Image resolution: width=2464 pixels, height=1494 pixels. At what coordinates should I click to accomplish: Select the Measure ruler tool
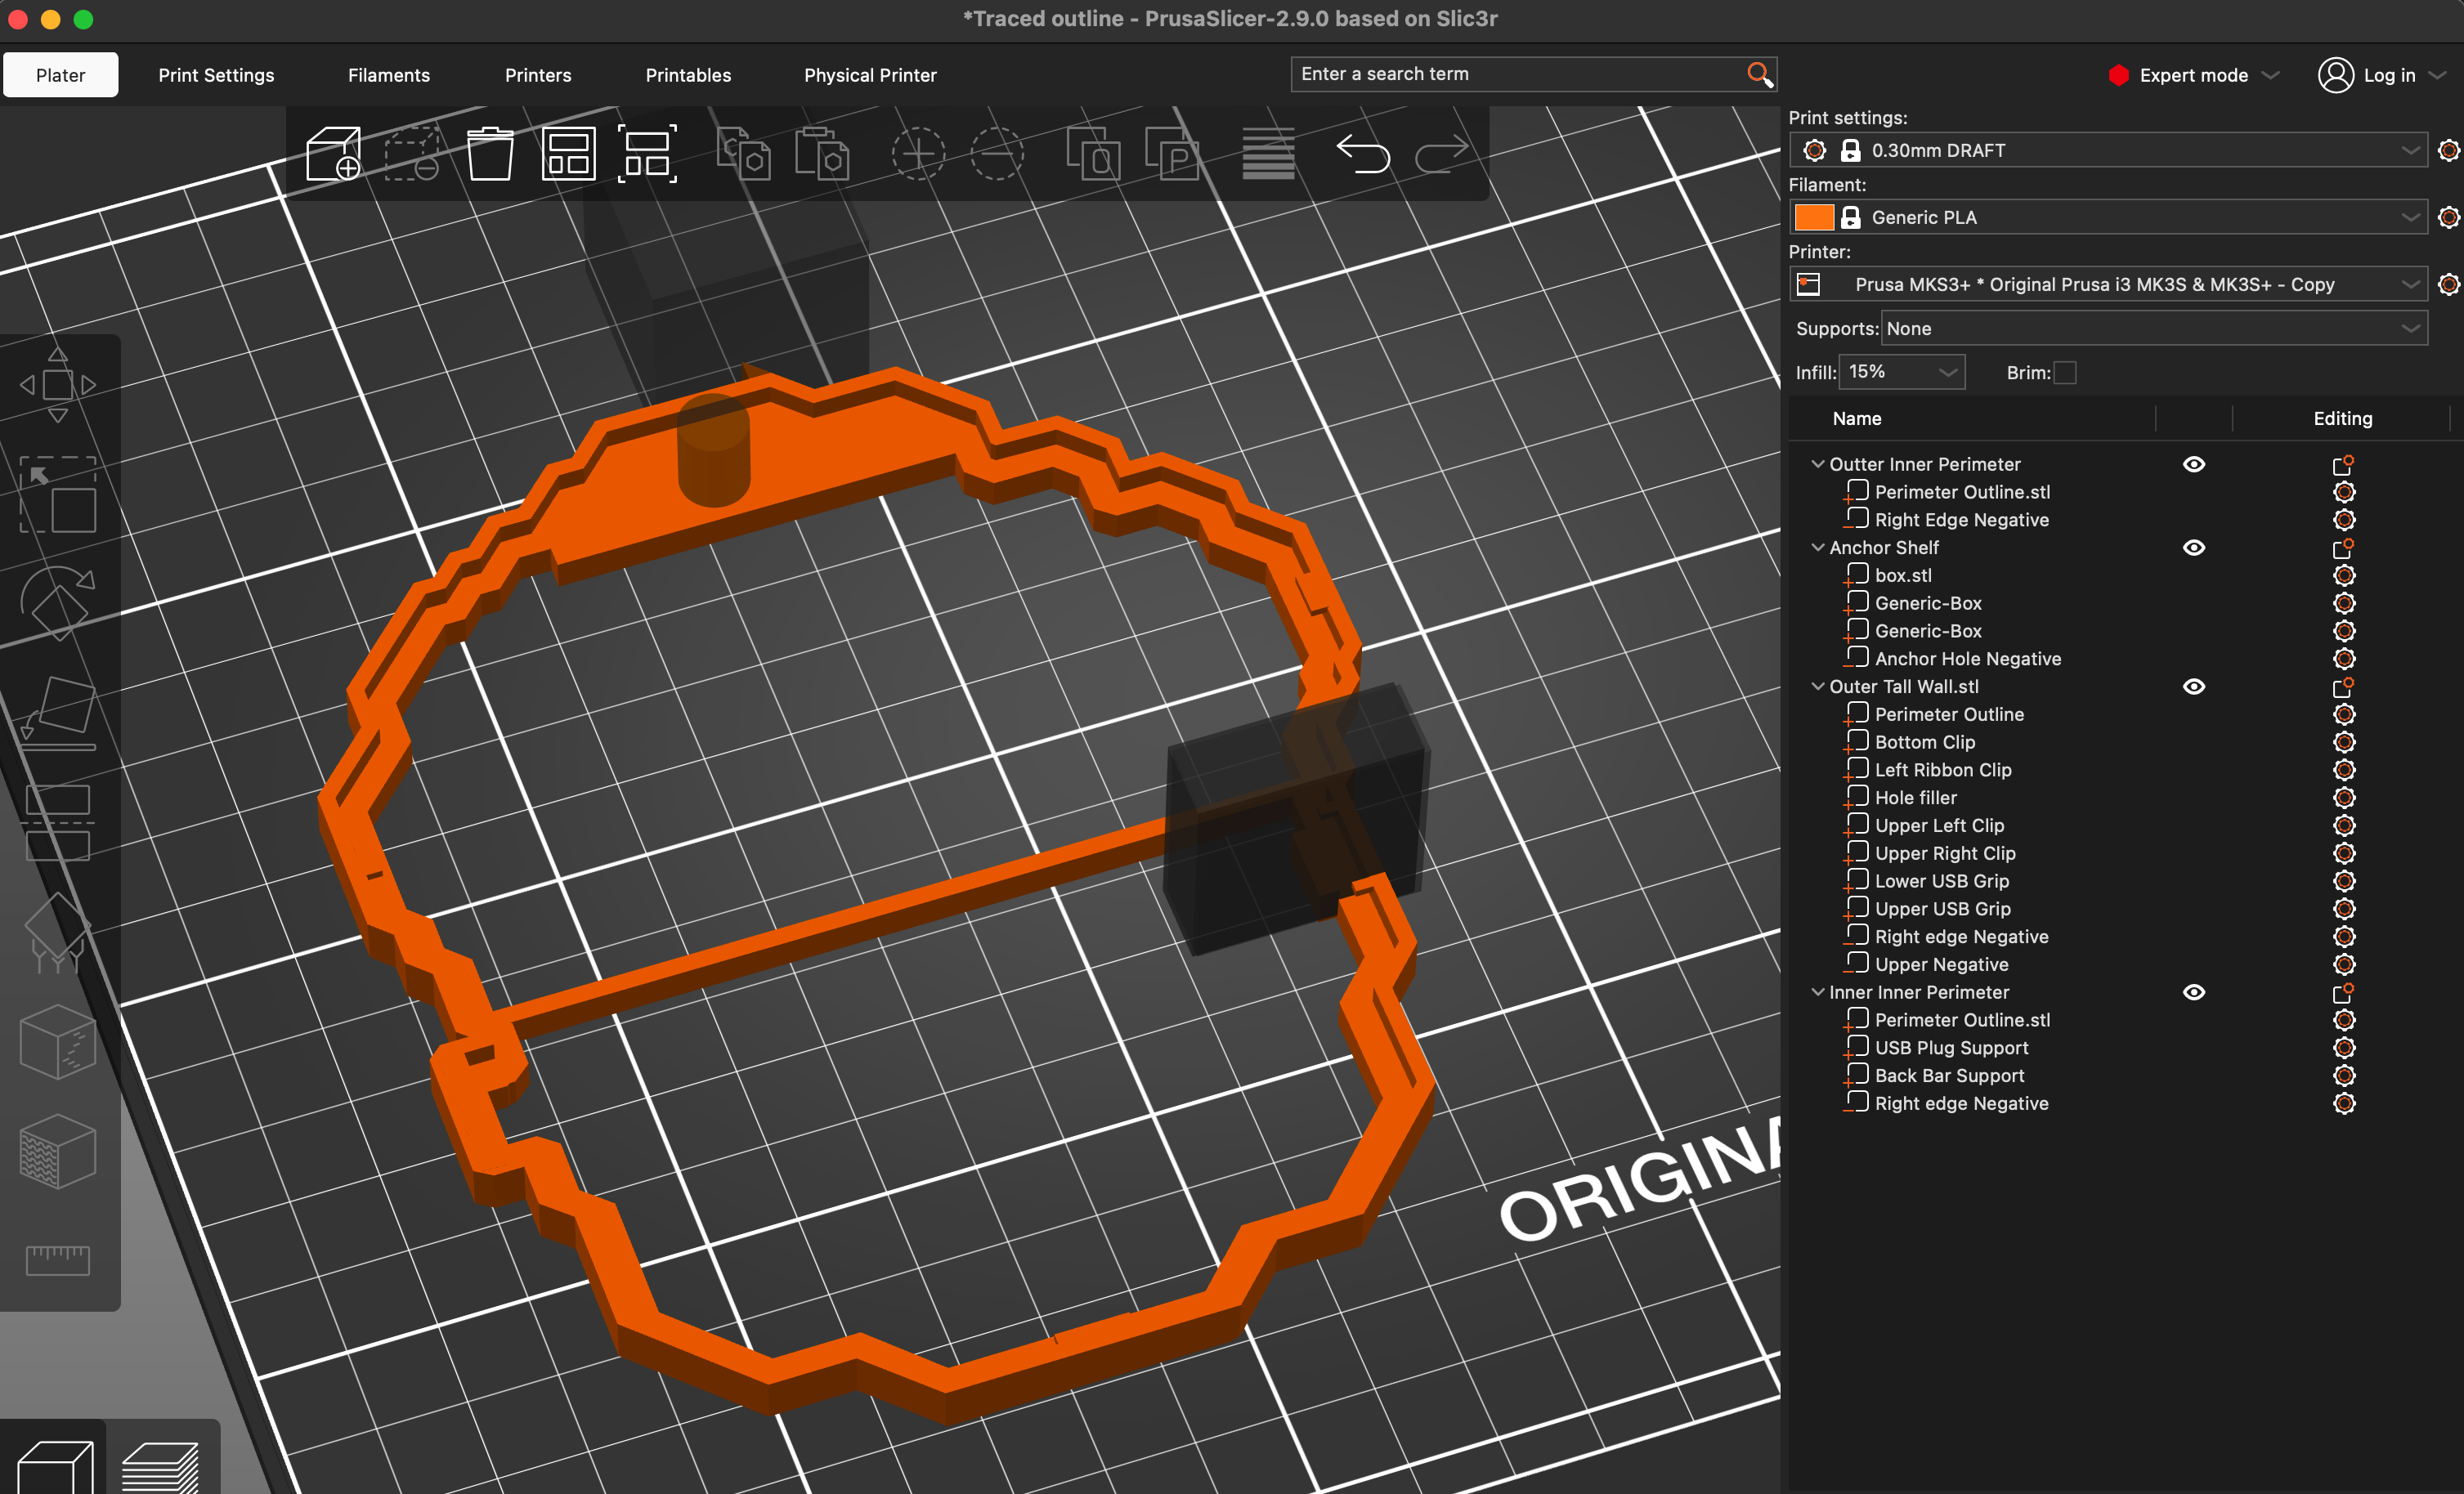click(x=58, y=1260)
